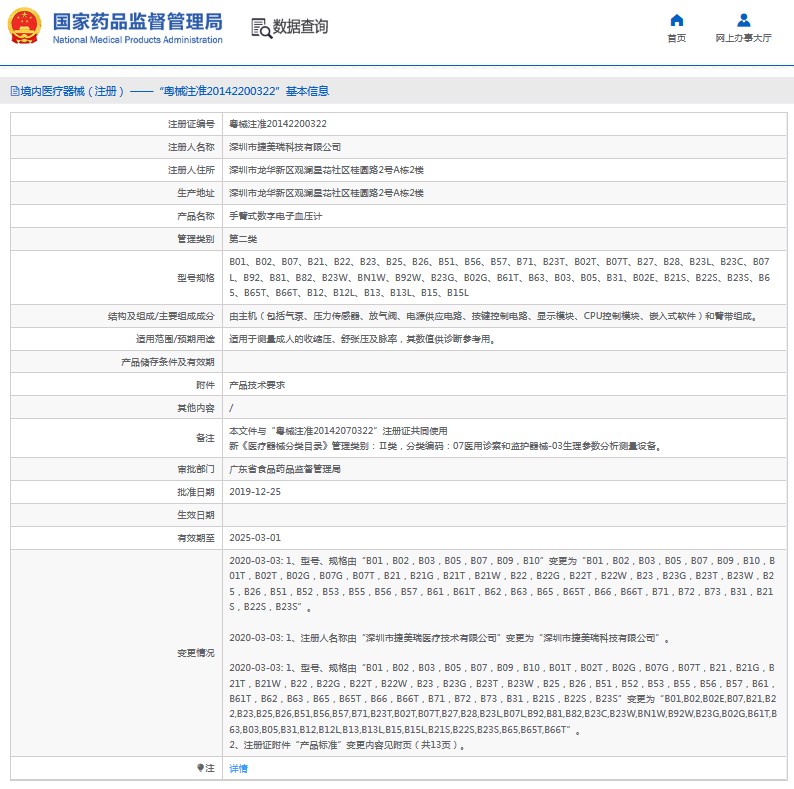The image size is (794, 789).
Task: Select registration number 粤械注准20142200322 value
Action: click(278, 124)
